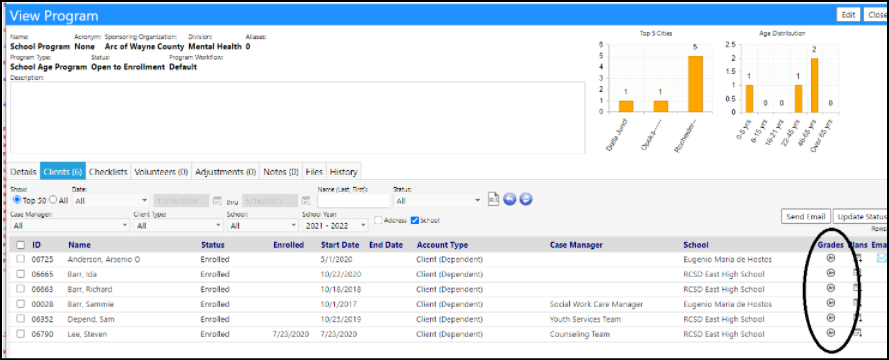
Task: Open grades for Barr, Sammie
Action: point(831,303)
